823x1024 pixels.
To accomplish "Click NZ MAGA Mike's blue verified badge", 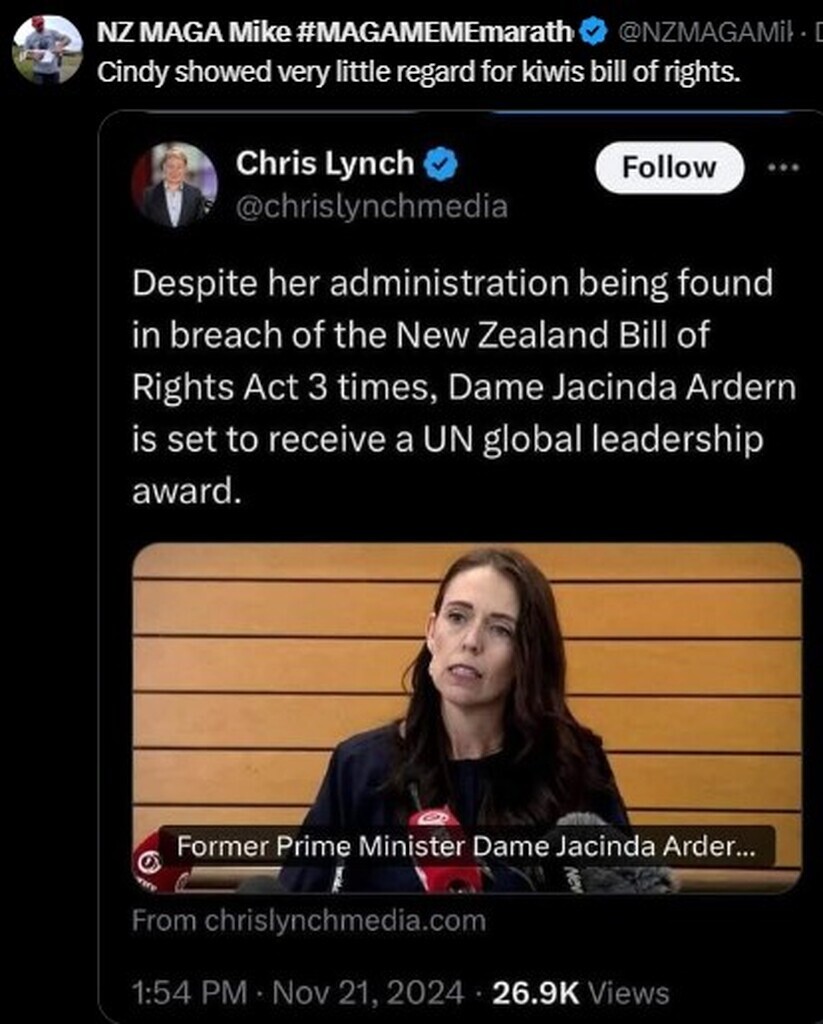I will point(593,31).
